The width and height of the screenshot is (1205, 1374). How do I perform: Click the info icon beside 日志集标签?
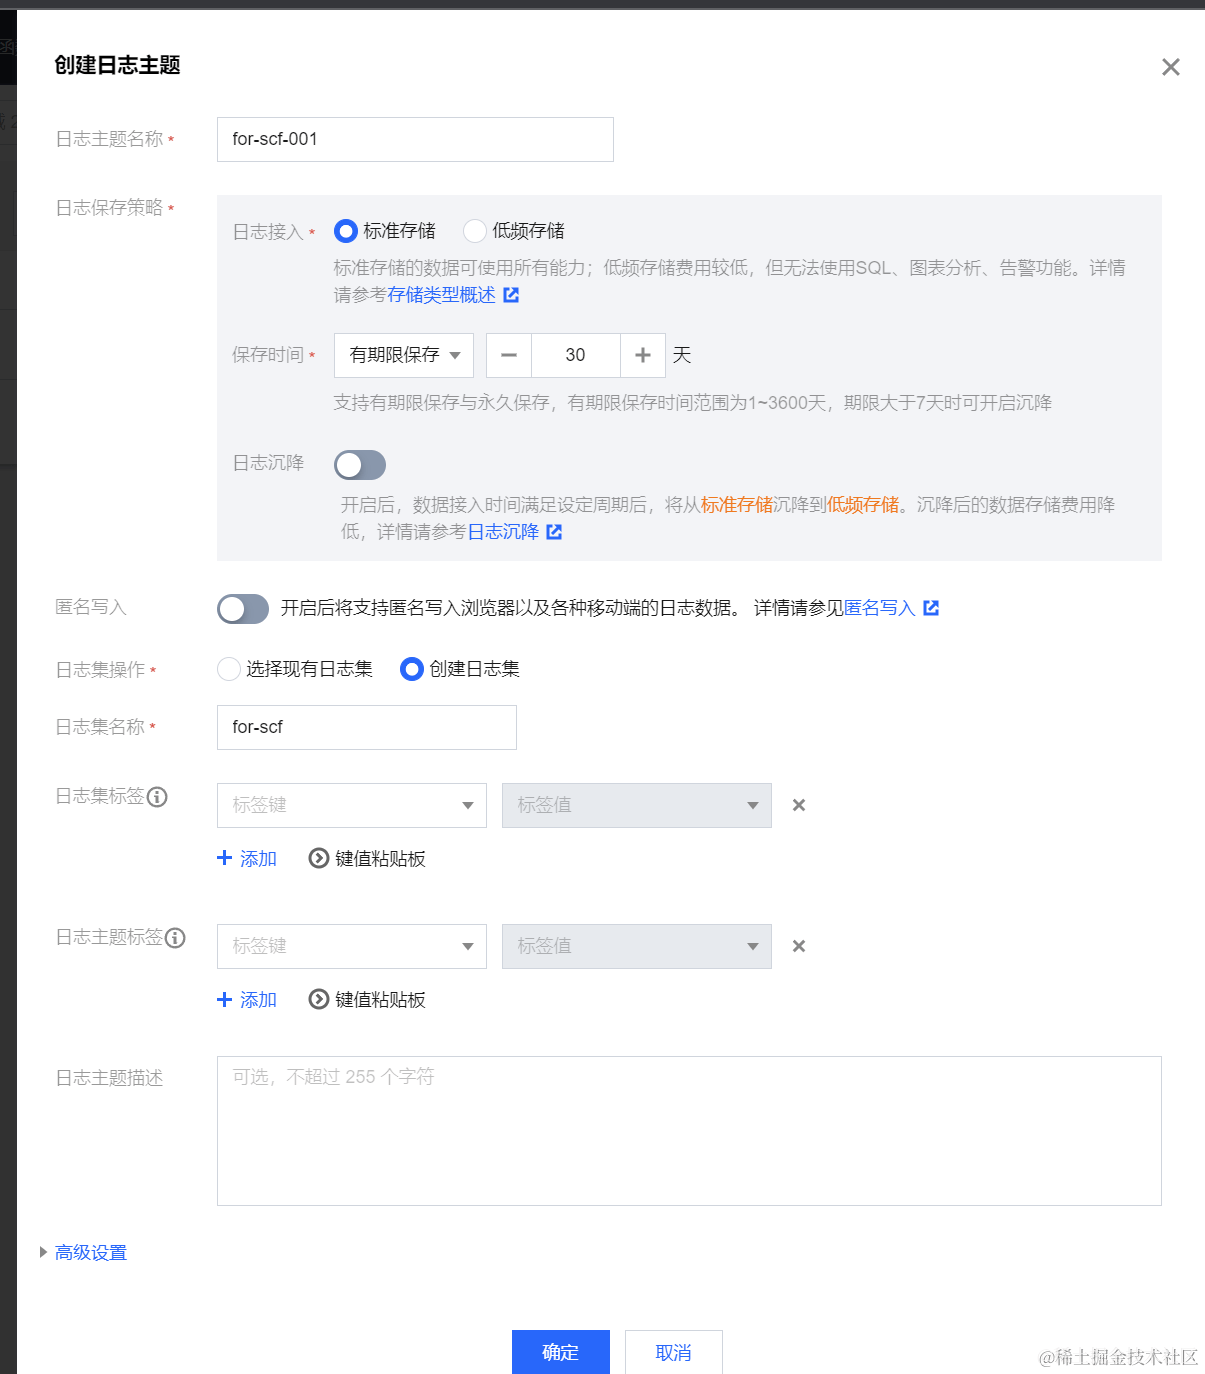158,797
